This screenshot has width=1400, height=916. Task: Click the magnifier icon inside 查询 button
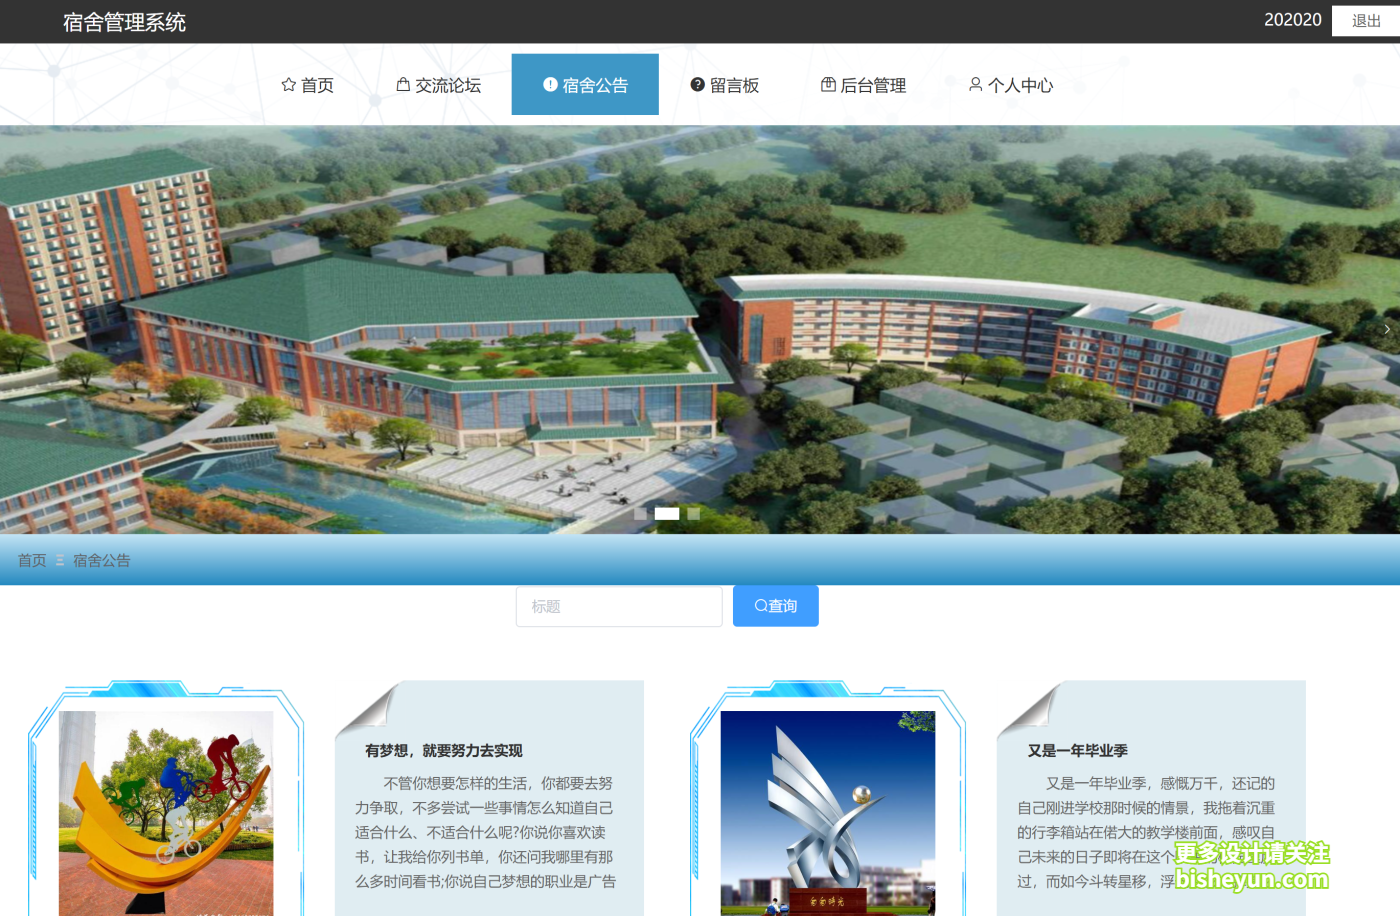760,605
